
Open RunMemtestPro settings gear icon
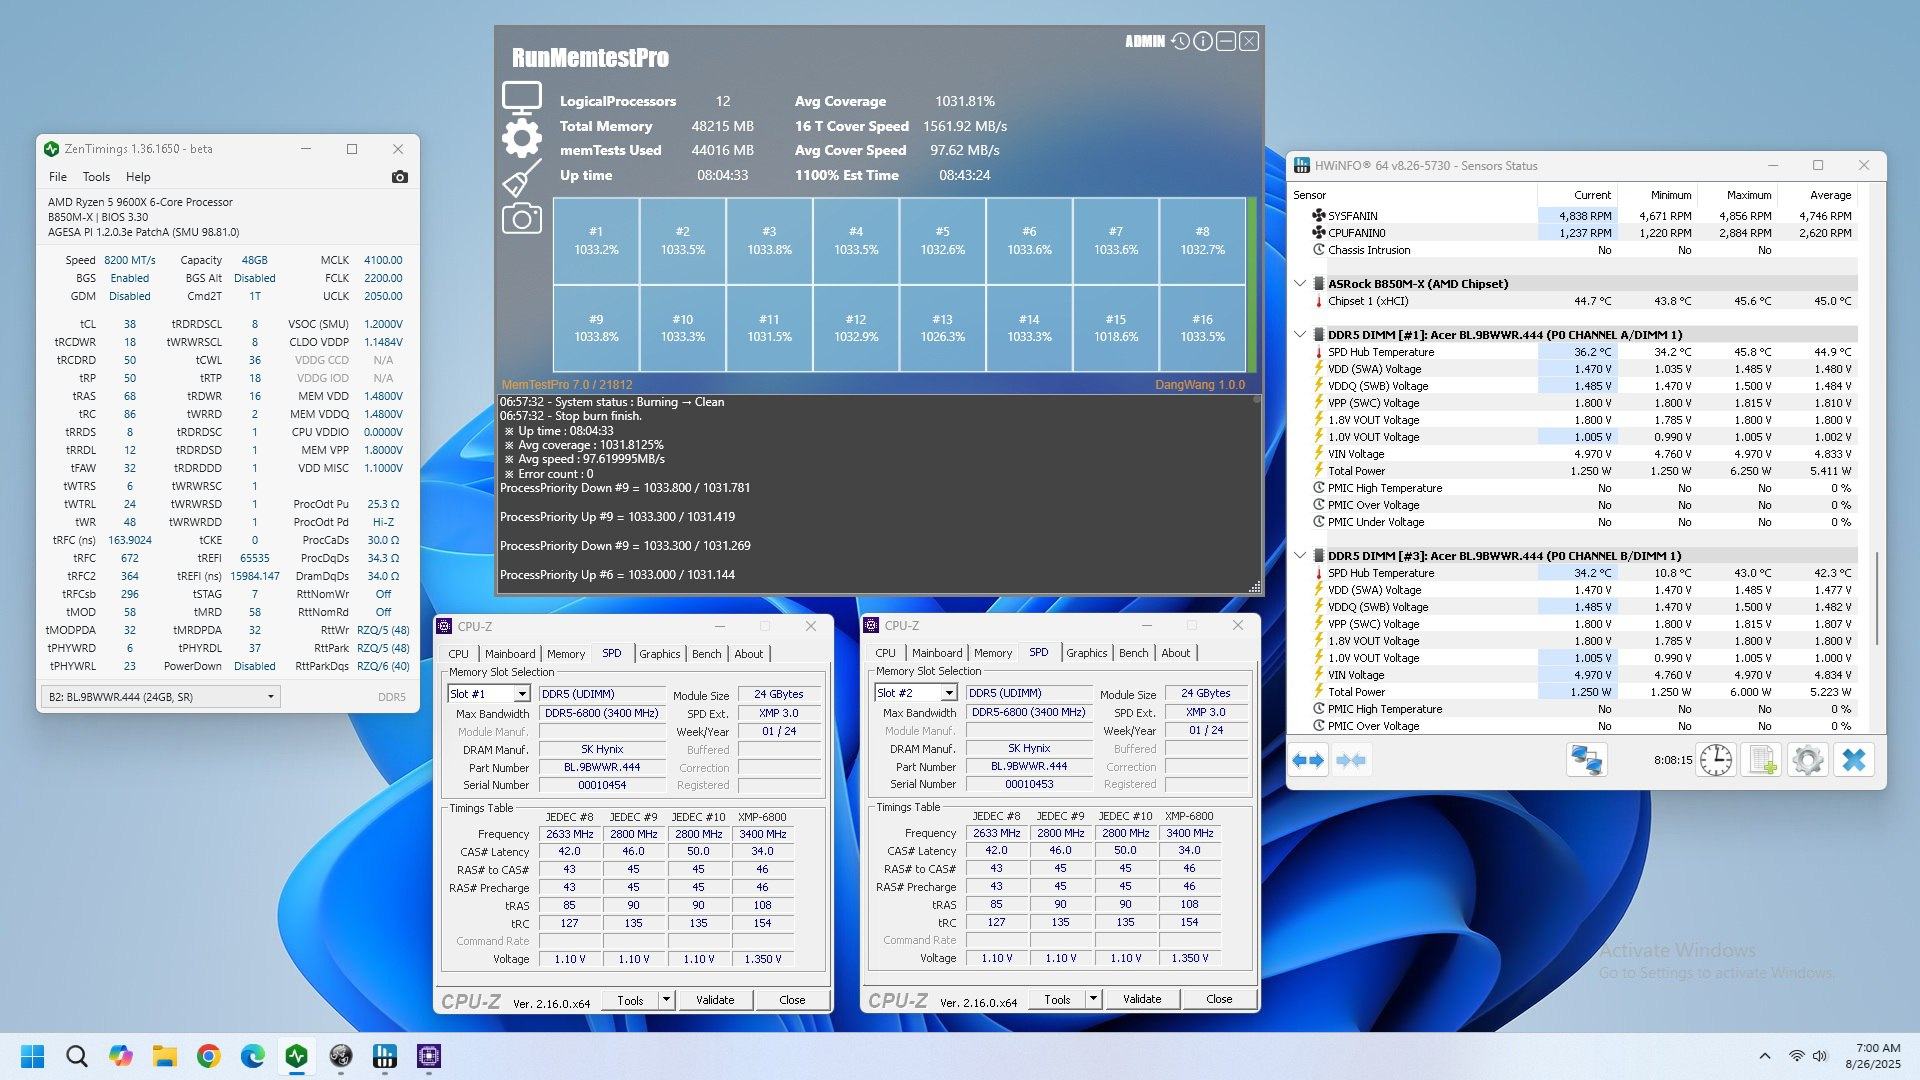coord(521,138)
